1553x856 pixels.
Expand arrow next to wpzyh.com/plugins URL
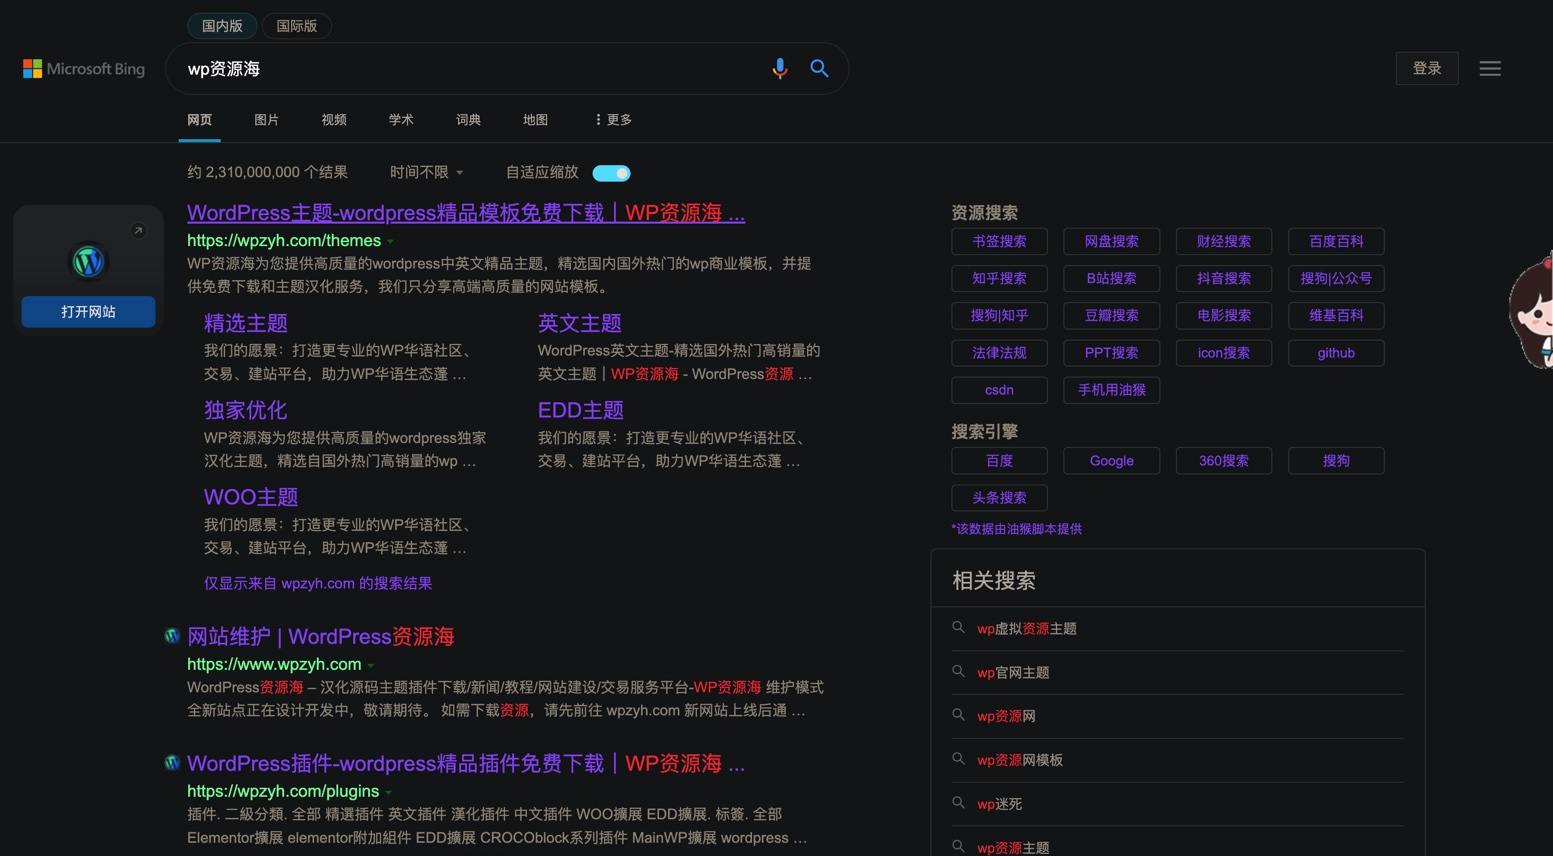389,792
